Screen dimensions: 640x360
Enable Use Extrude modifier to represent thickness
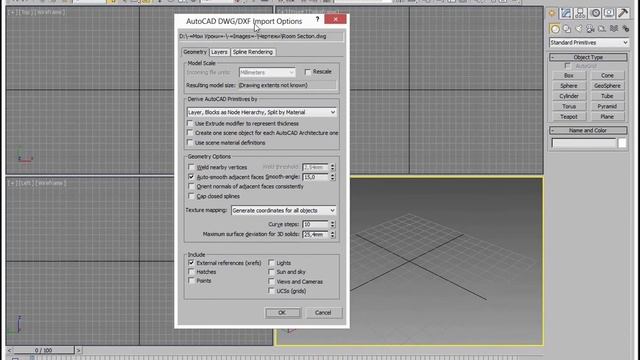190,123
